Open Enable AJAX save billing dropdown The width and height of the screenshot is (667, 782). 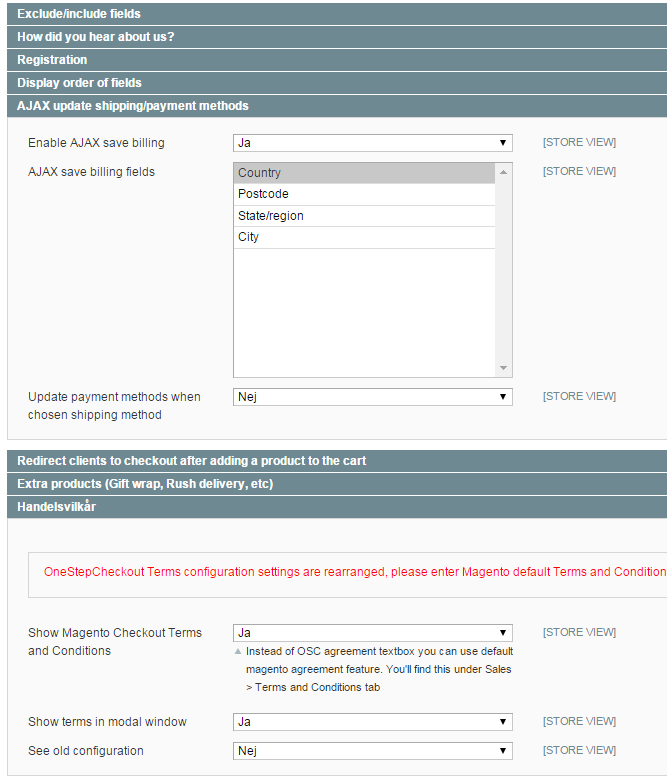pos(372,143)
